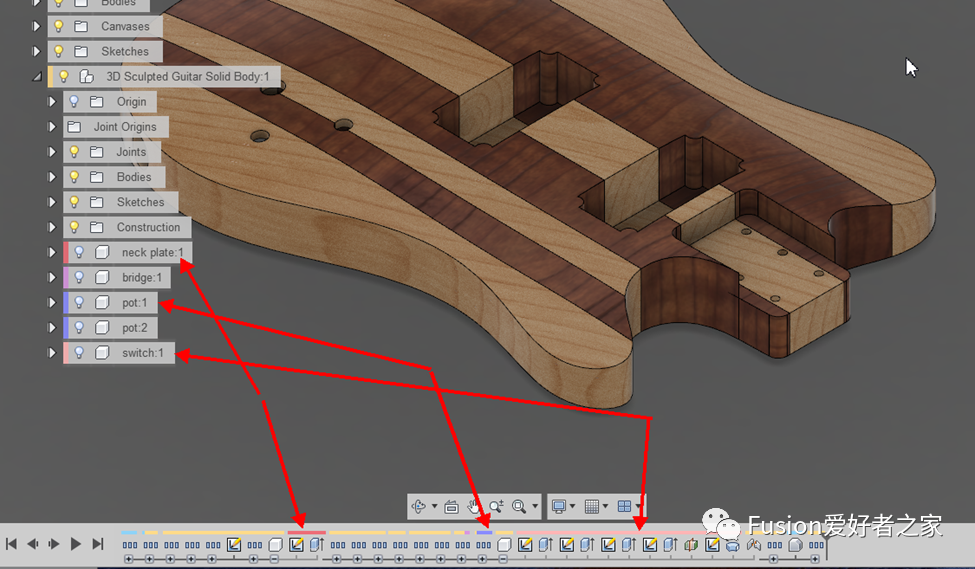975x569 pixels.
Task: Expand the Construction folder
Action: click(x=52, y=227)
